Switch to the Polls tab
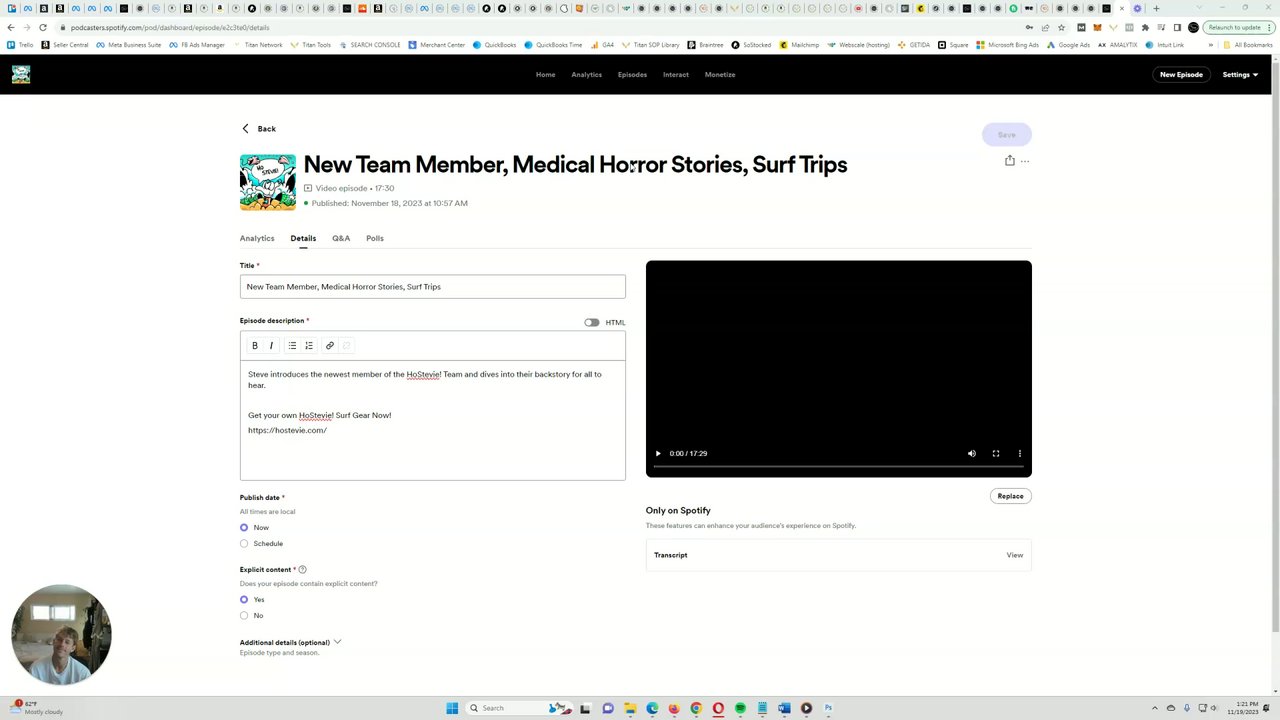The image size is (1280, 720). tap(375, 238)
